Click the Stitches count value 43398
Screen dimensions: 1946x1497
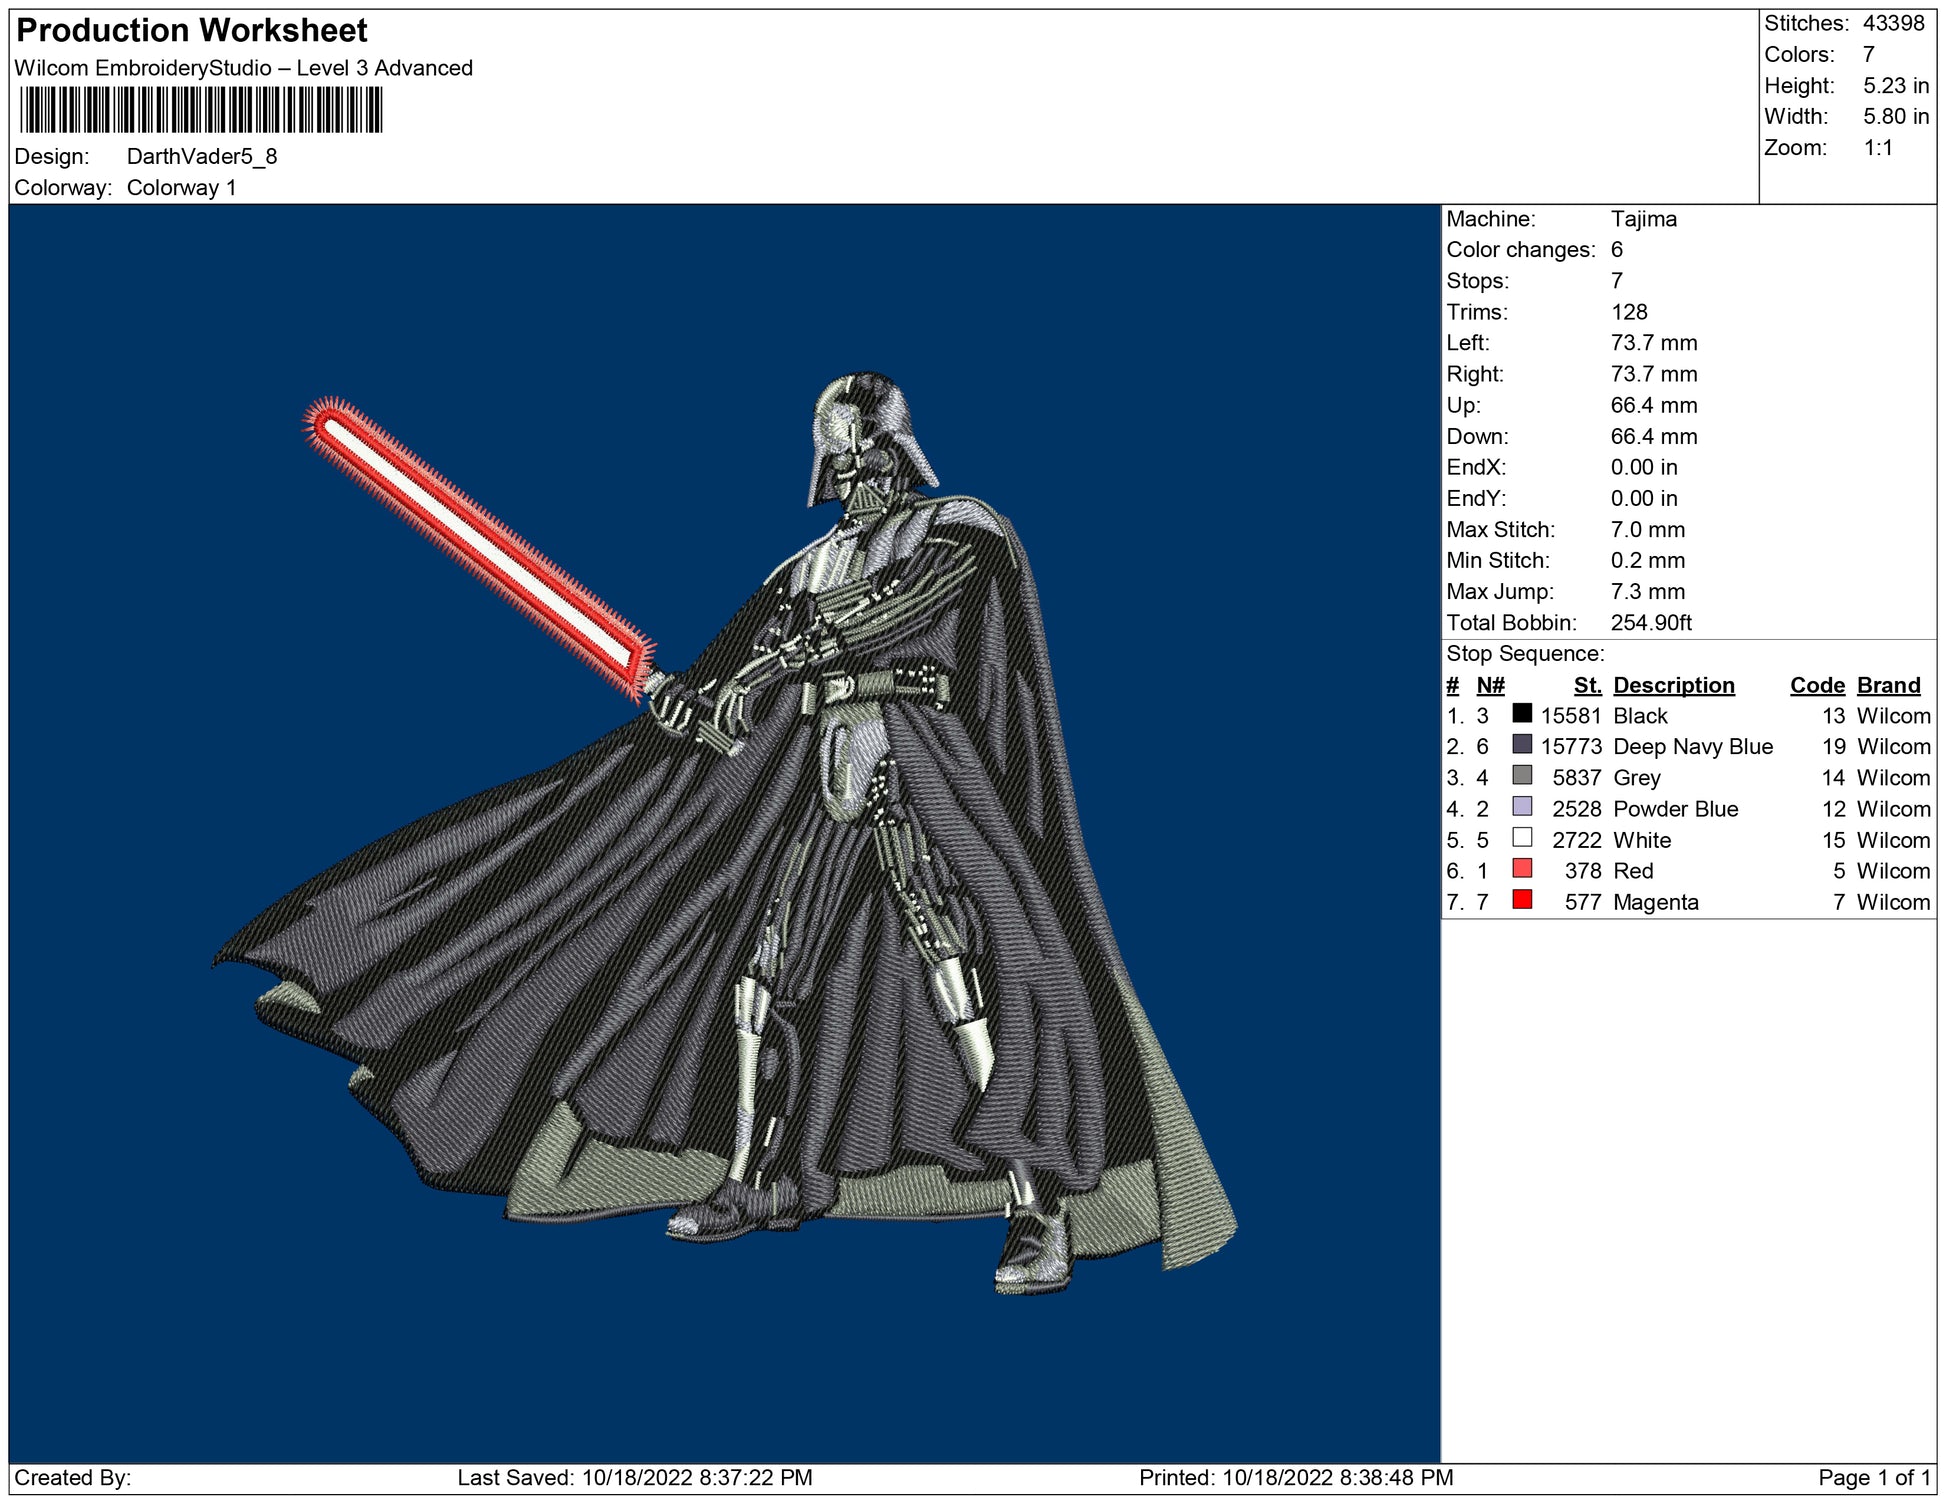1892,23
